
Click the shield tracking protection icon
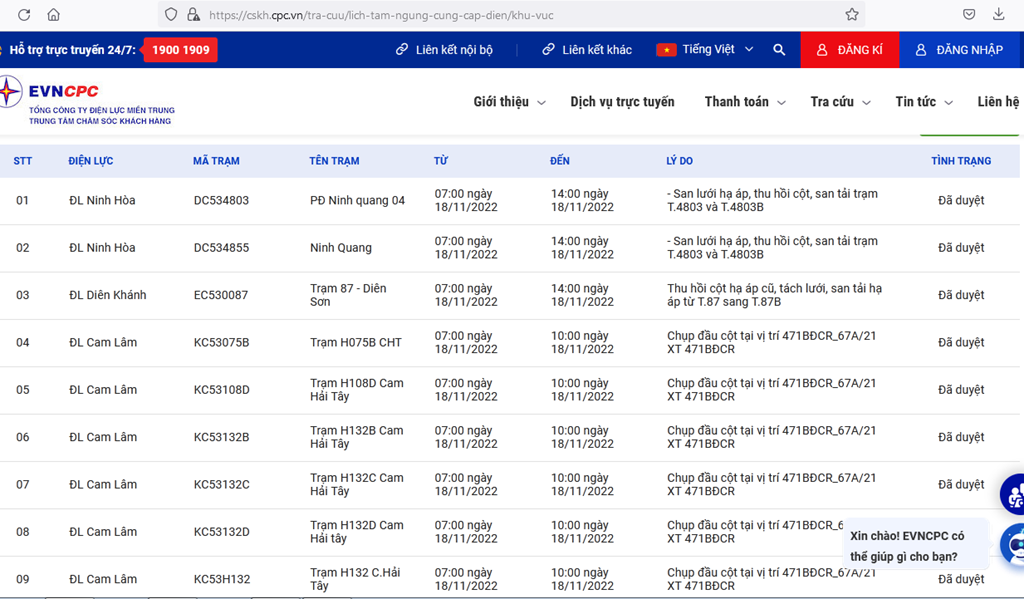tap(171, 15)
